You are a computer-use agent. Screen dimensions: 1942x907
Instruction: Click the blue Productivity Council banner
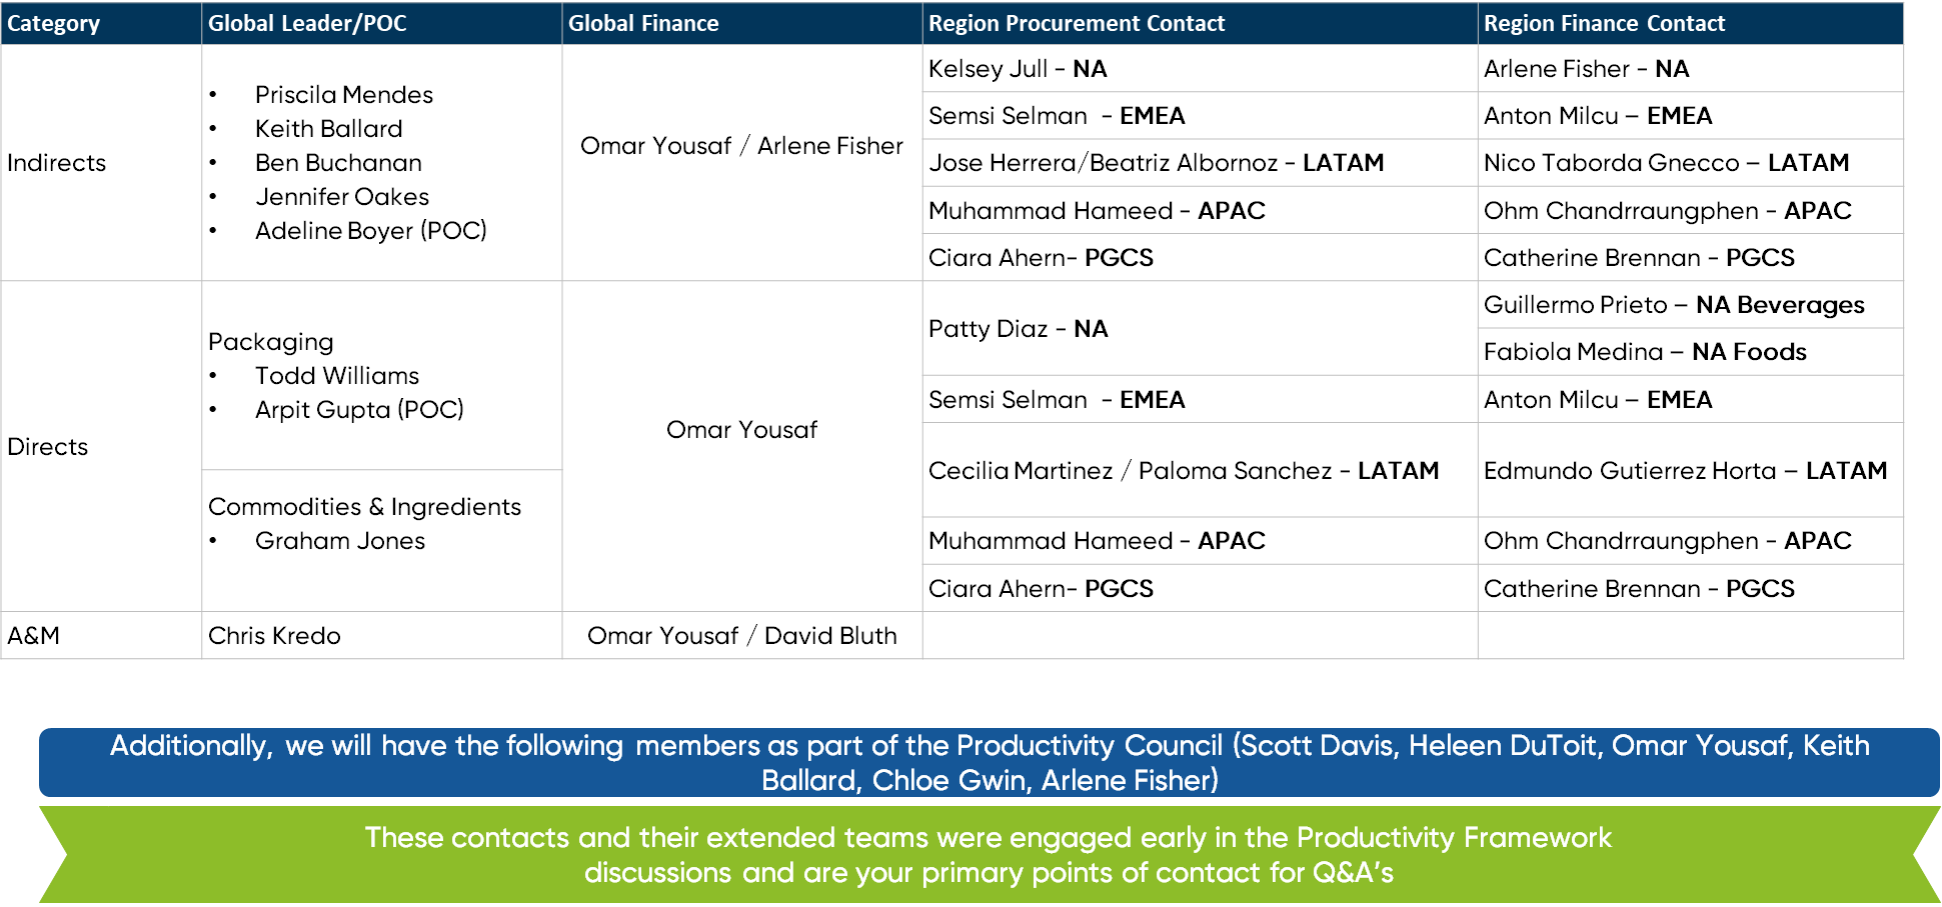coord(989,762)
